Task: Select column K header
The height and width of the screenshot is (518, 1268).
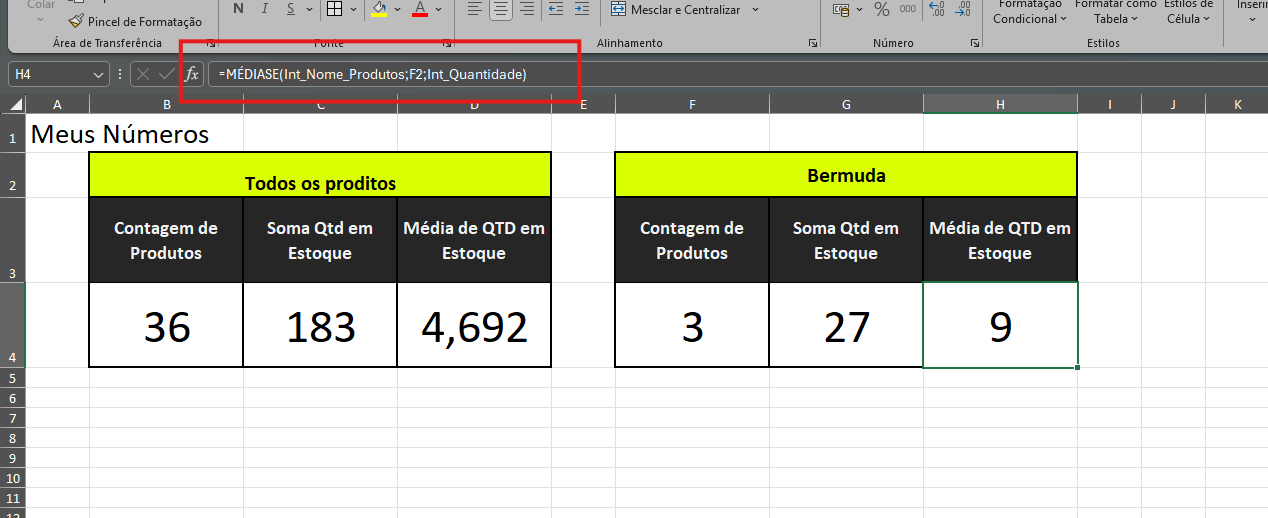Action: point(1237,105)
